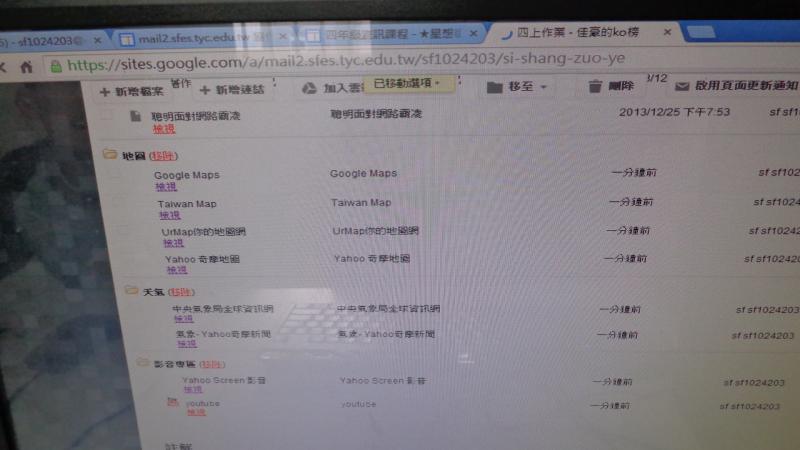Open the 中央氣象局全球資訊網 title link
Screen dimensions: 800x450
223,309
